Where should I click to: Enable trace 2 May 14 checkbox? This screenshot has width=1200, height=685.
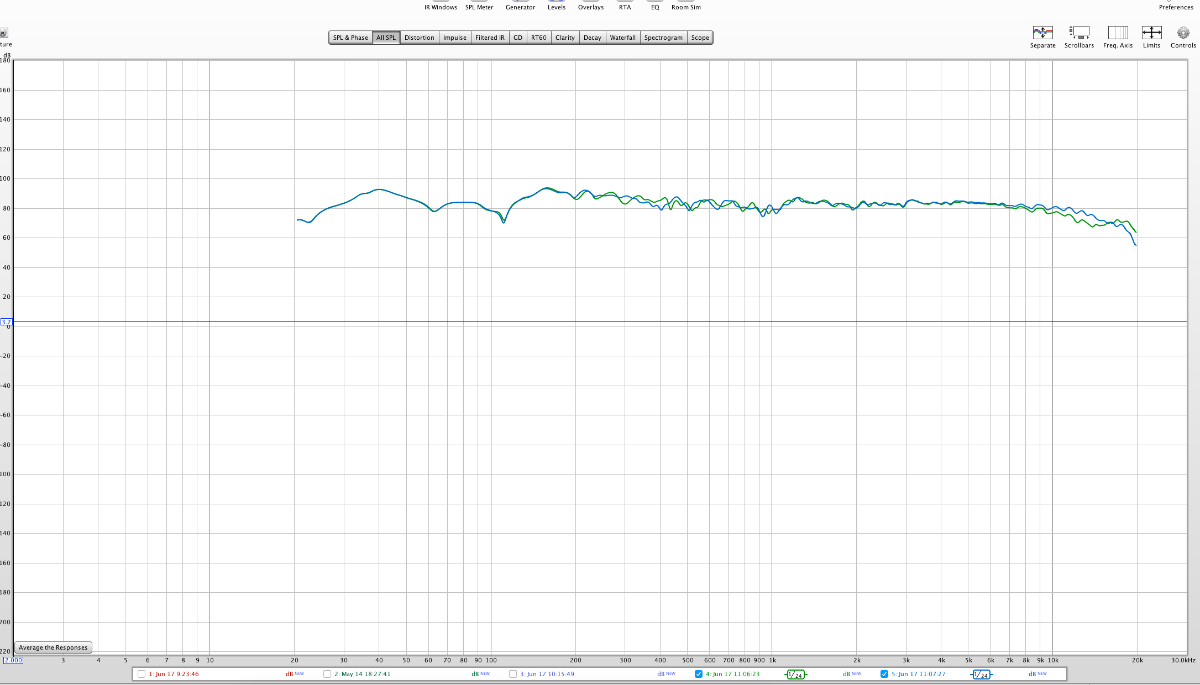click(x=327, y=674)
